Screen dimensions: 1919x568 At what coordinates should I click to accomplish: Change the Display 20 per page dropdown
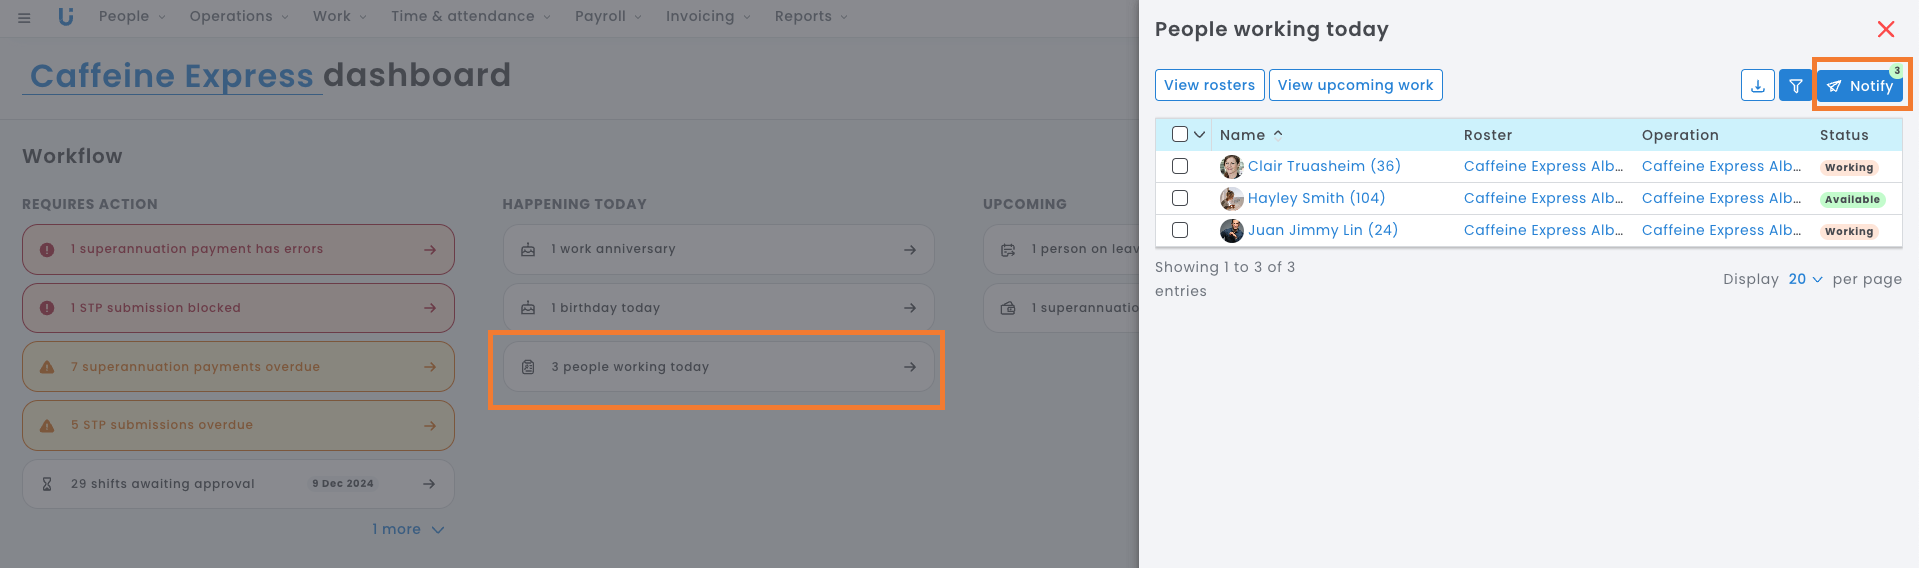tap(1805, 279)
